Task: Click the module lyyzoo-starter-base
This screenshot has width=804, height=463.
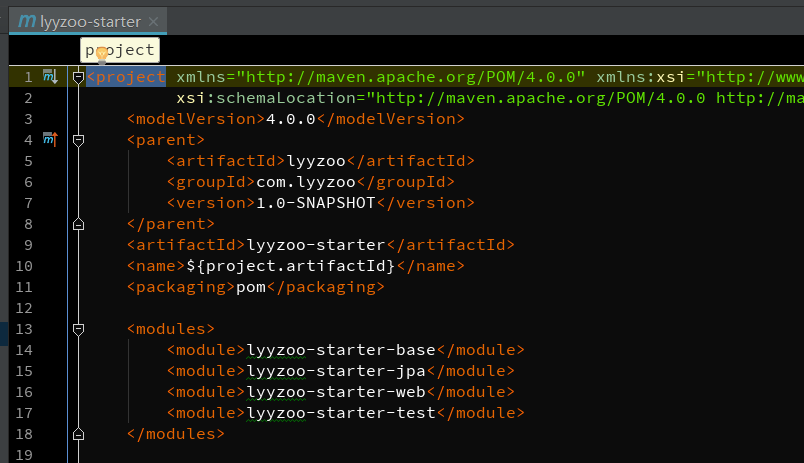Action: pyautogui.click(x=341, y=350)
